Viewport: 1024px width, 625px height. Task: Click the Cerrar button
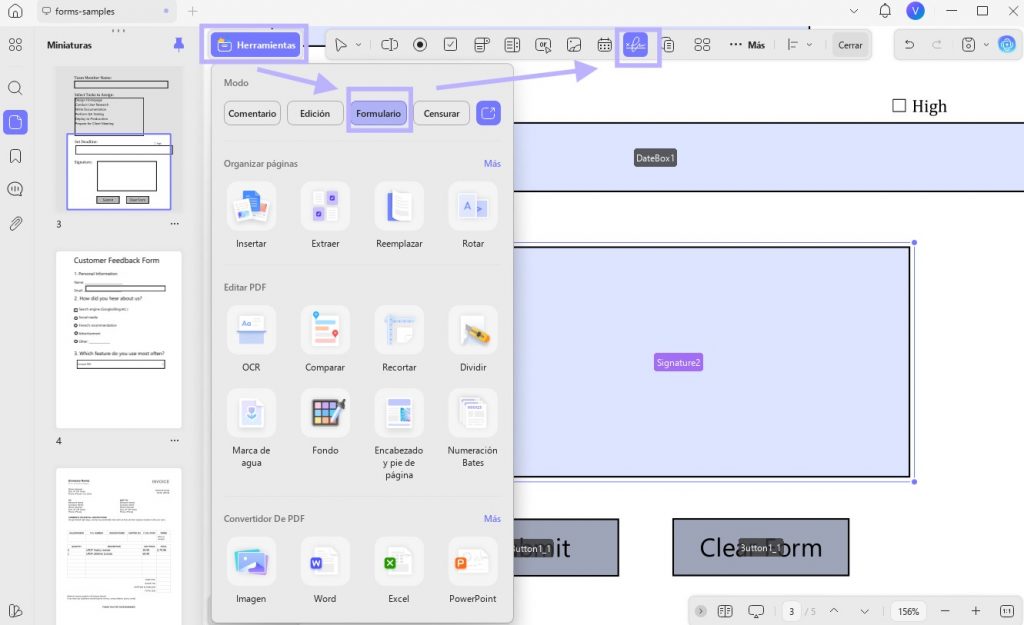850,45
